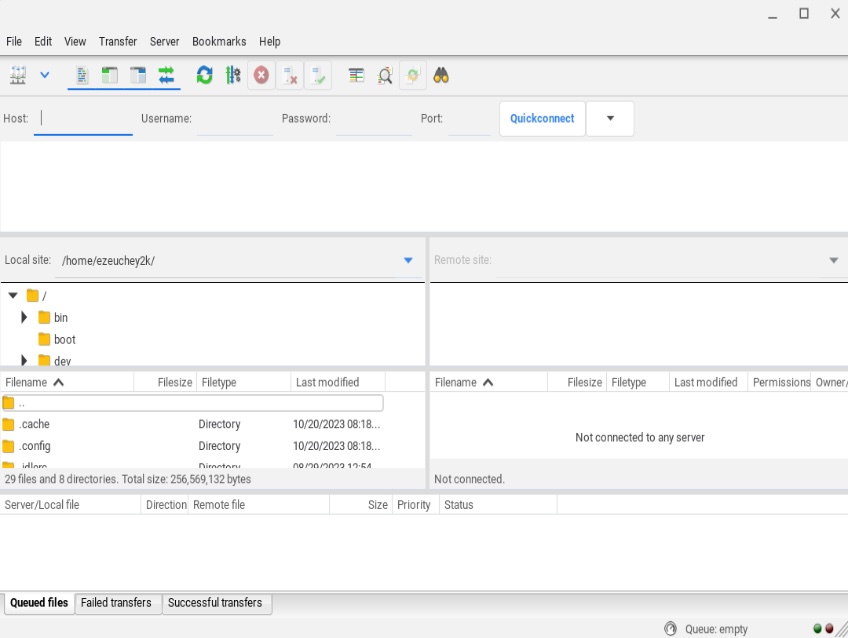The height and width of the screenshot is (638, 848).
Task: Open Quickconnect history dropdown
Action: (610, 118)
